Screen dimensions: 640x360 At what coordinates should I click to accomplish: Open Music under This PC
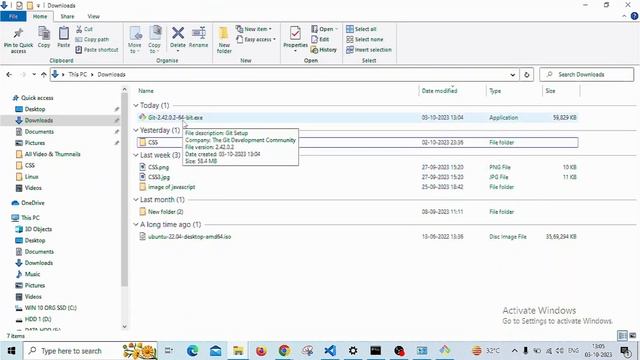point(32,274)
